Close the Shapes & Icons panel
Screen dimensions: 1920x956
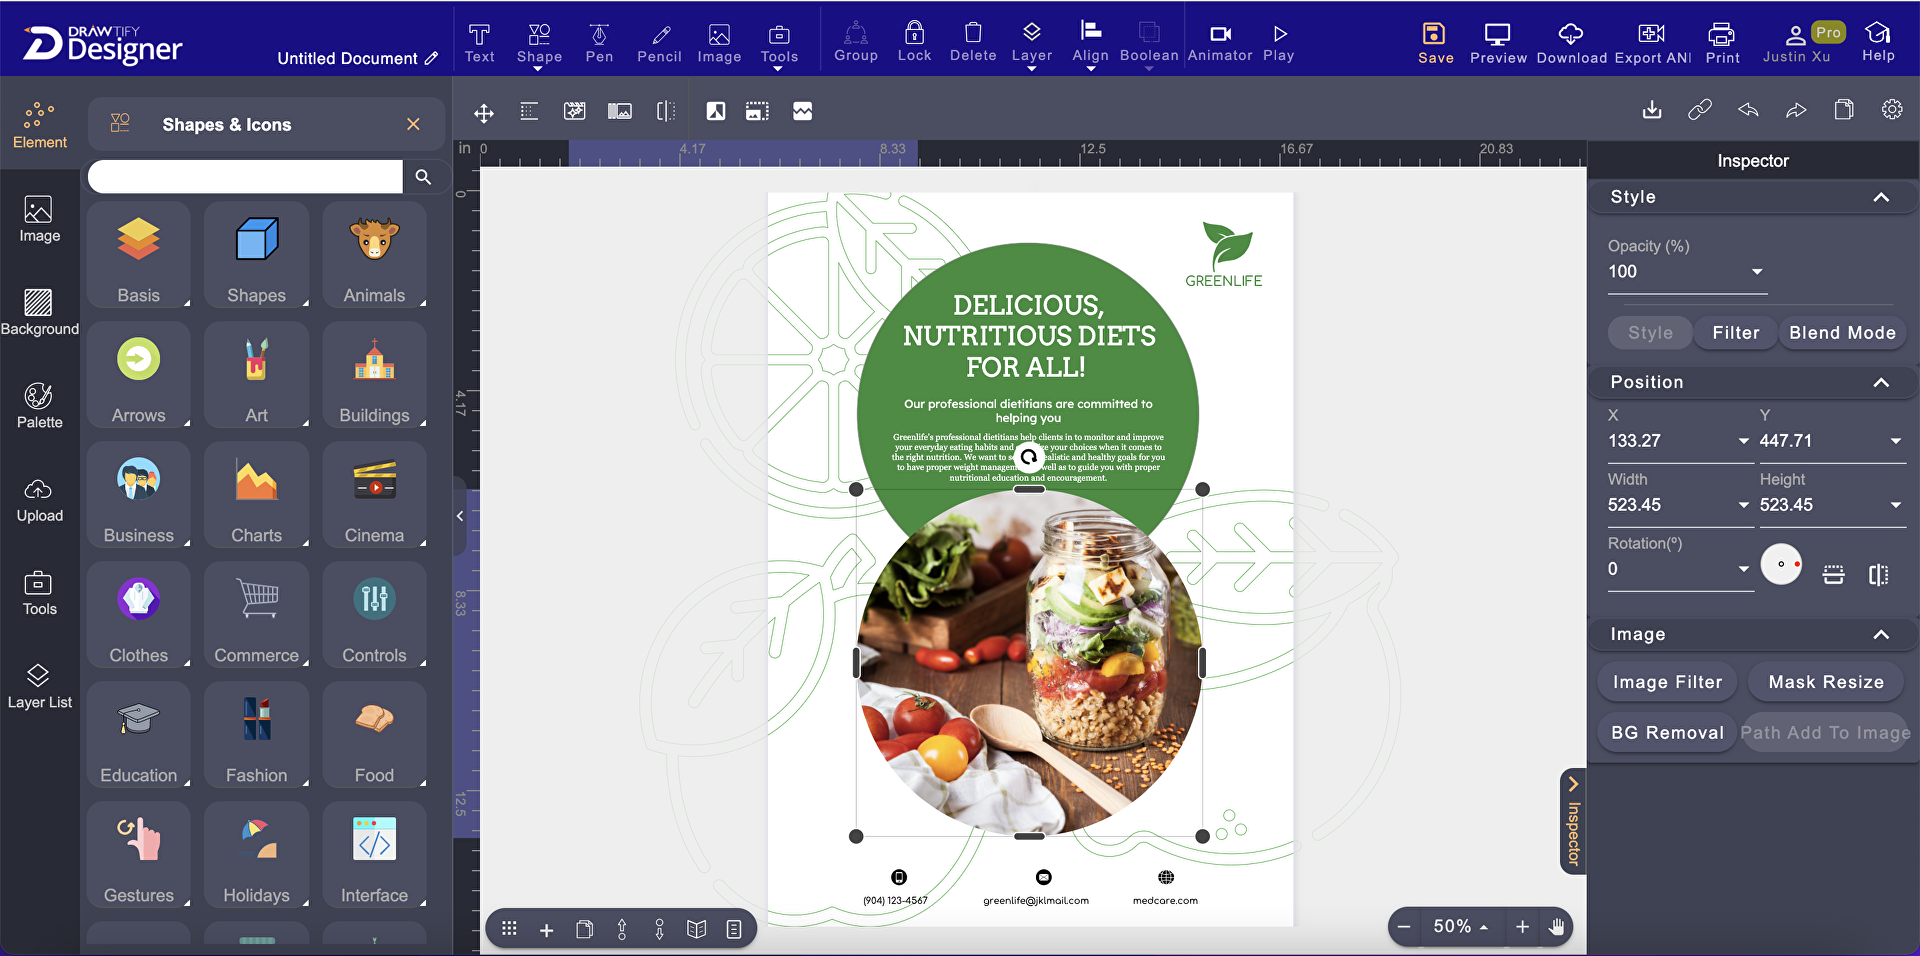(x=413, y=124)
